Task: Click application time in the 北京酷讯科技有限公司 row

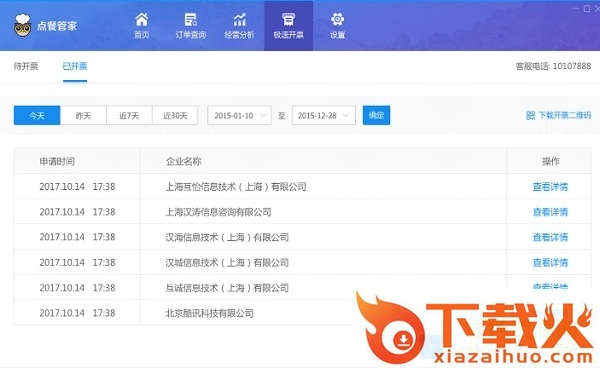Action: pos(77,313)
